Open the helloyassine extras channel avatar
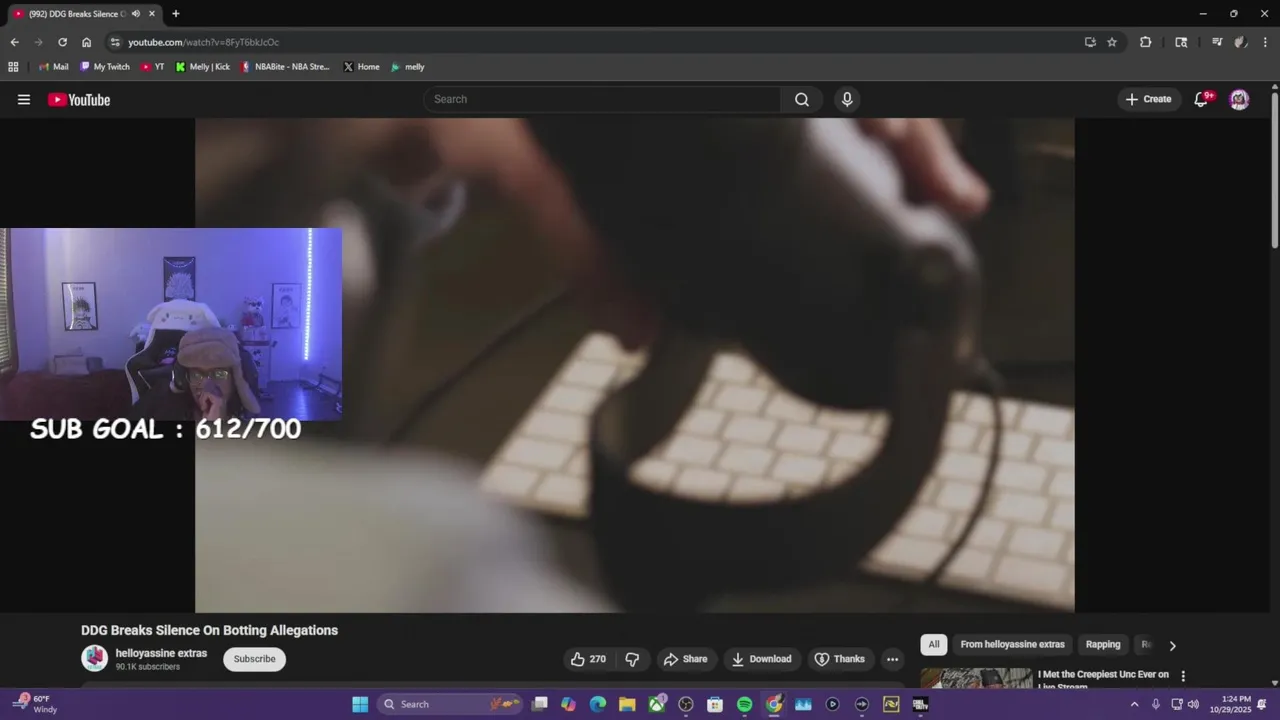 click(94, 658)
